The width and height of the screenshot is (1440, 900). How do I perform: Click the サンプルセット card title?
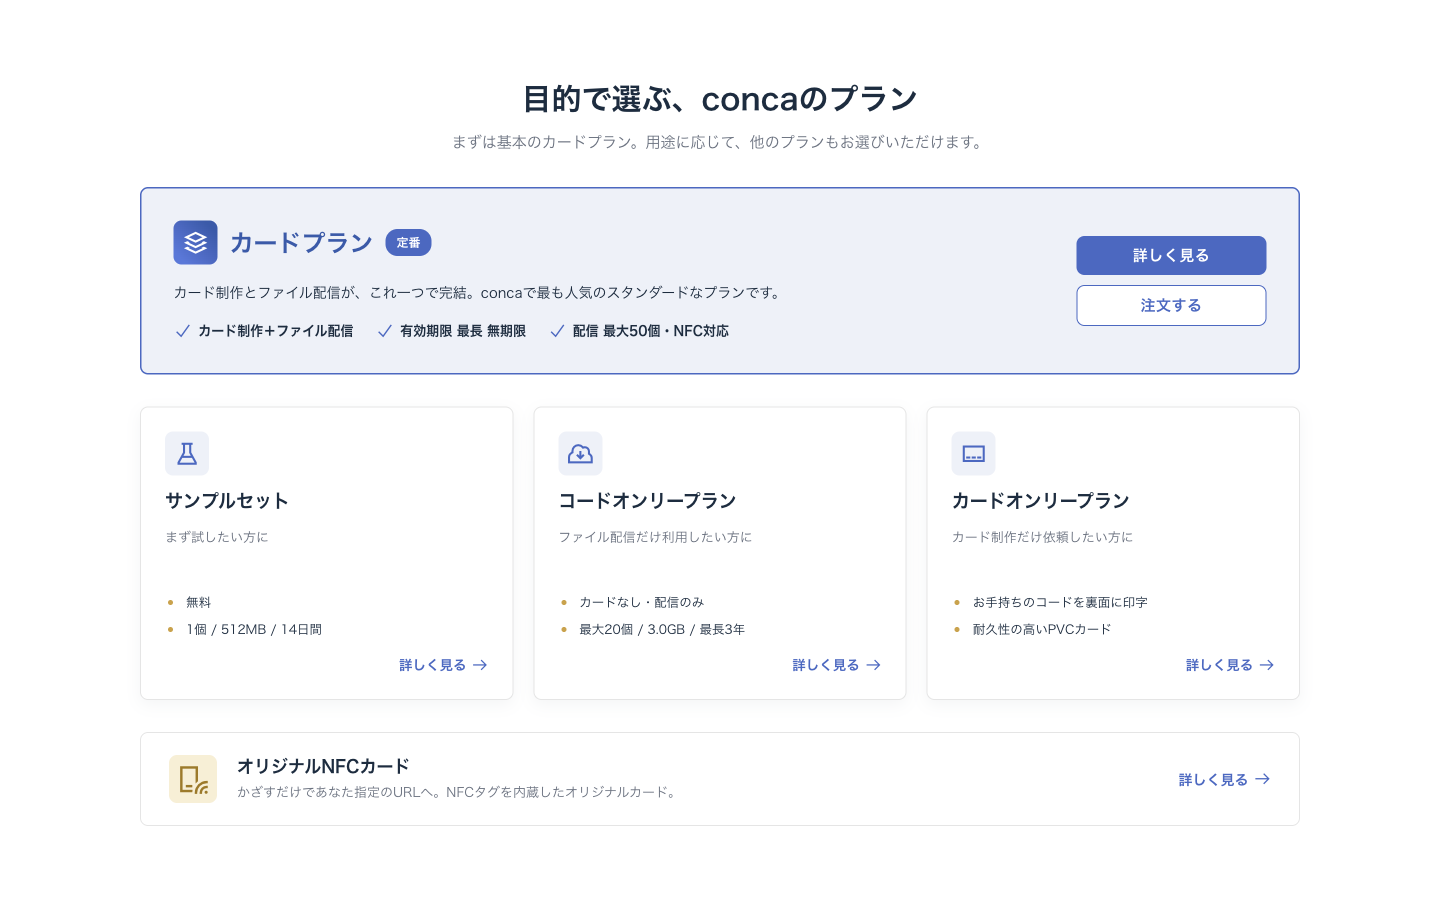(x=227, y=501)
